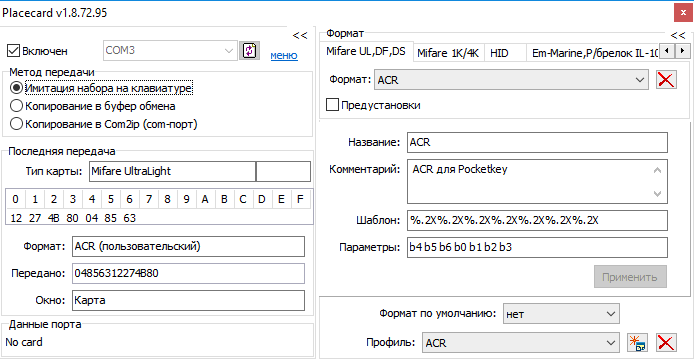
Task: Uncheck the Включен checkbox
Action: pos(14,51)
